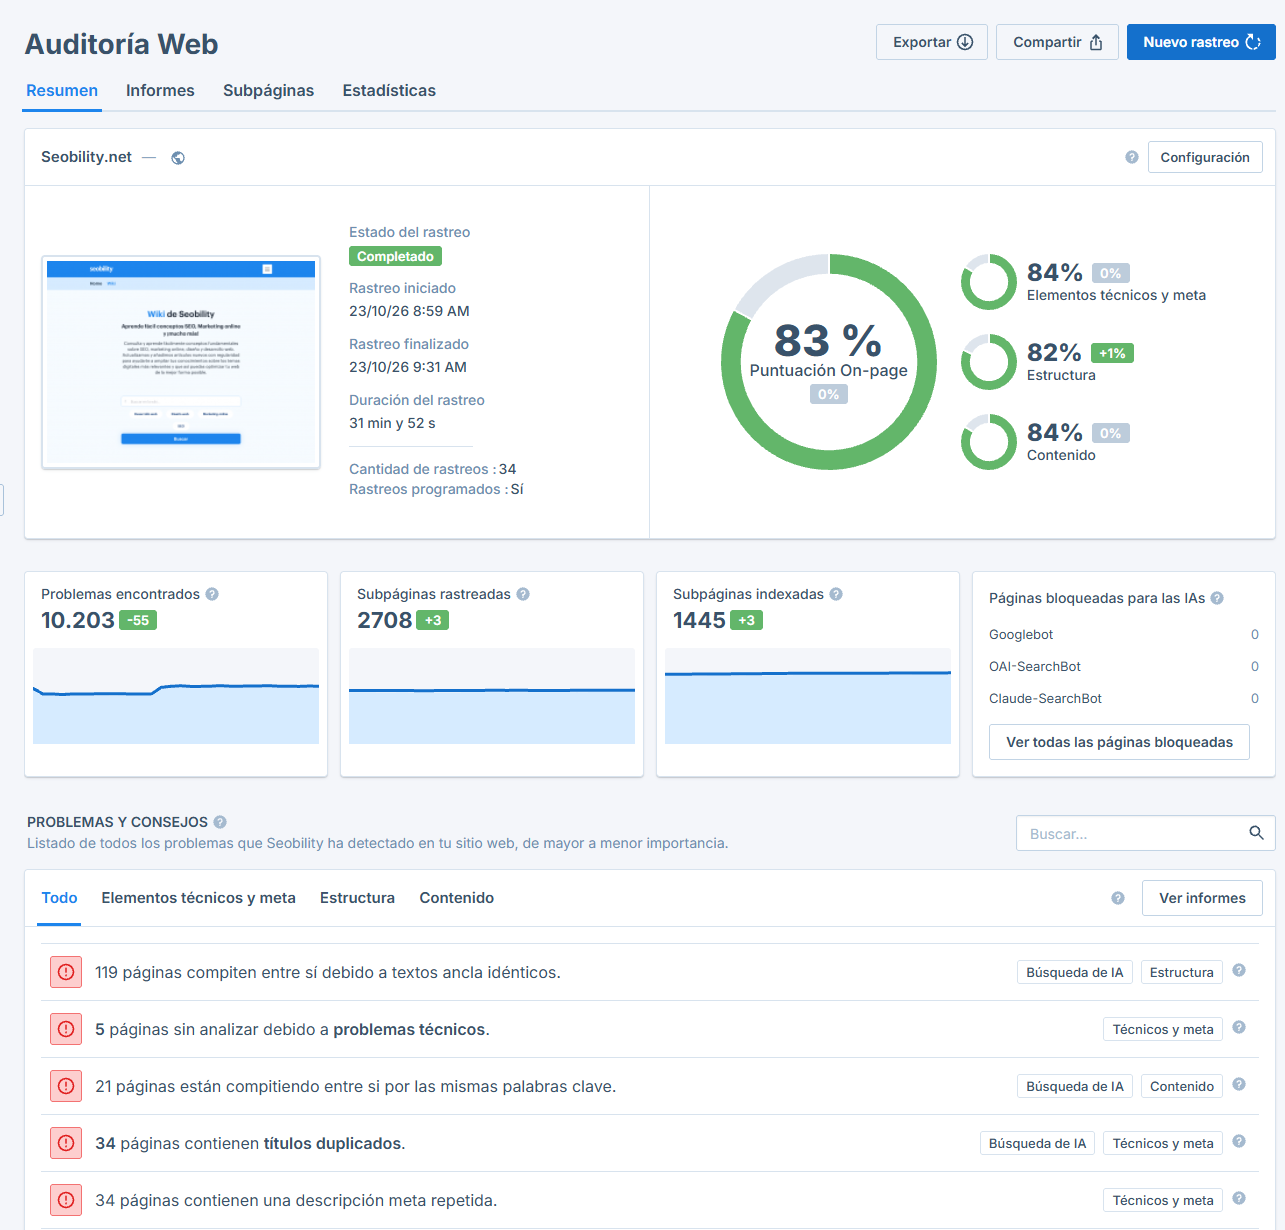Click the Búsqueda de IA tag on 119 páginas row
This screenshot has width=1285, height=1230.
(1075, 972)
